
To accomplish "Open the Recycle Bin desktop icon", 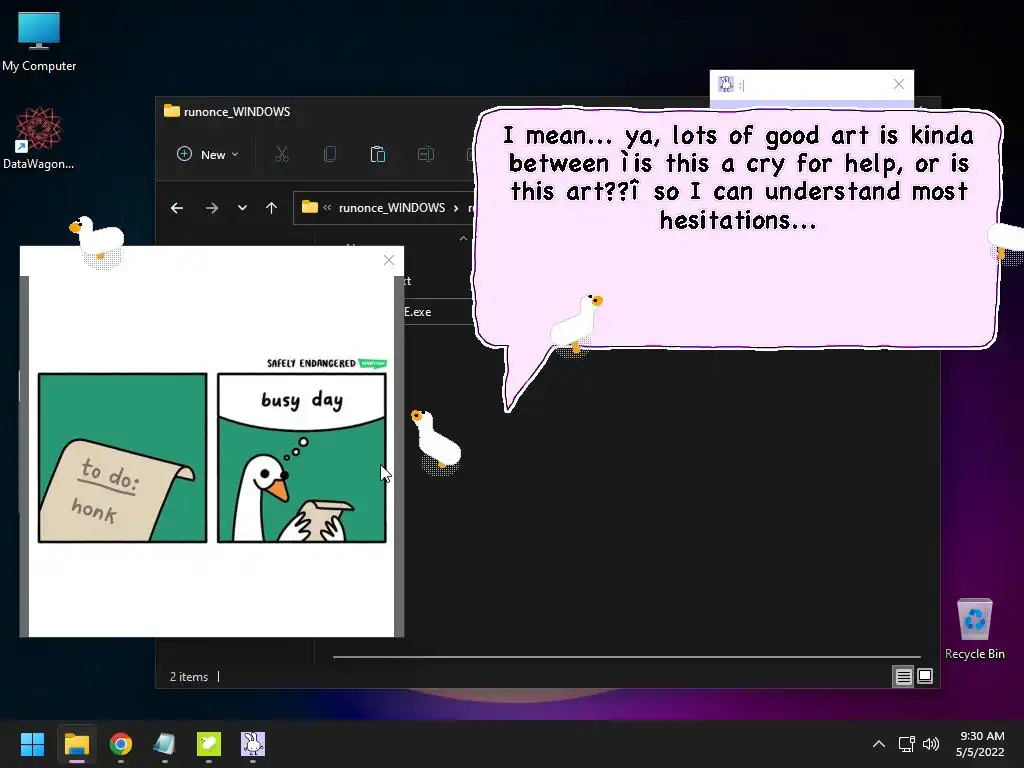I will [x=974, y=629].
